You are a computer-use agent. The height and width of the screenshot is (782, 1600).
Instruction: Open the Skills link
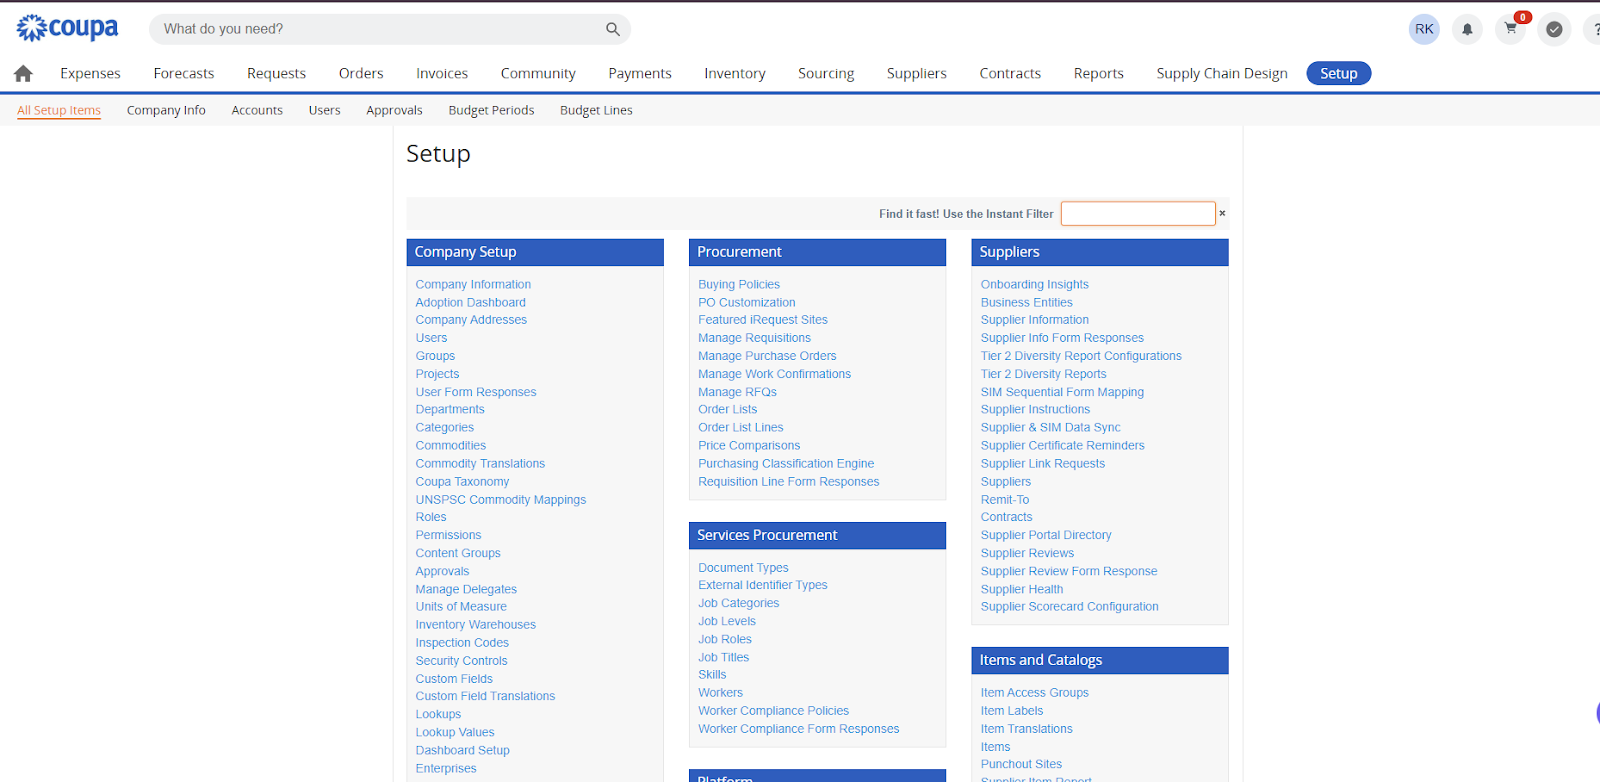712,675
